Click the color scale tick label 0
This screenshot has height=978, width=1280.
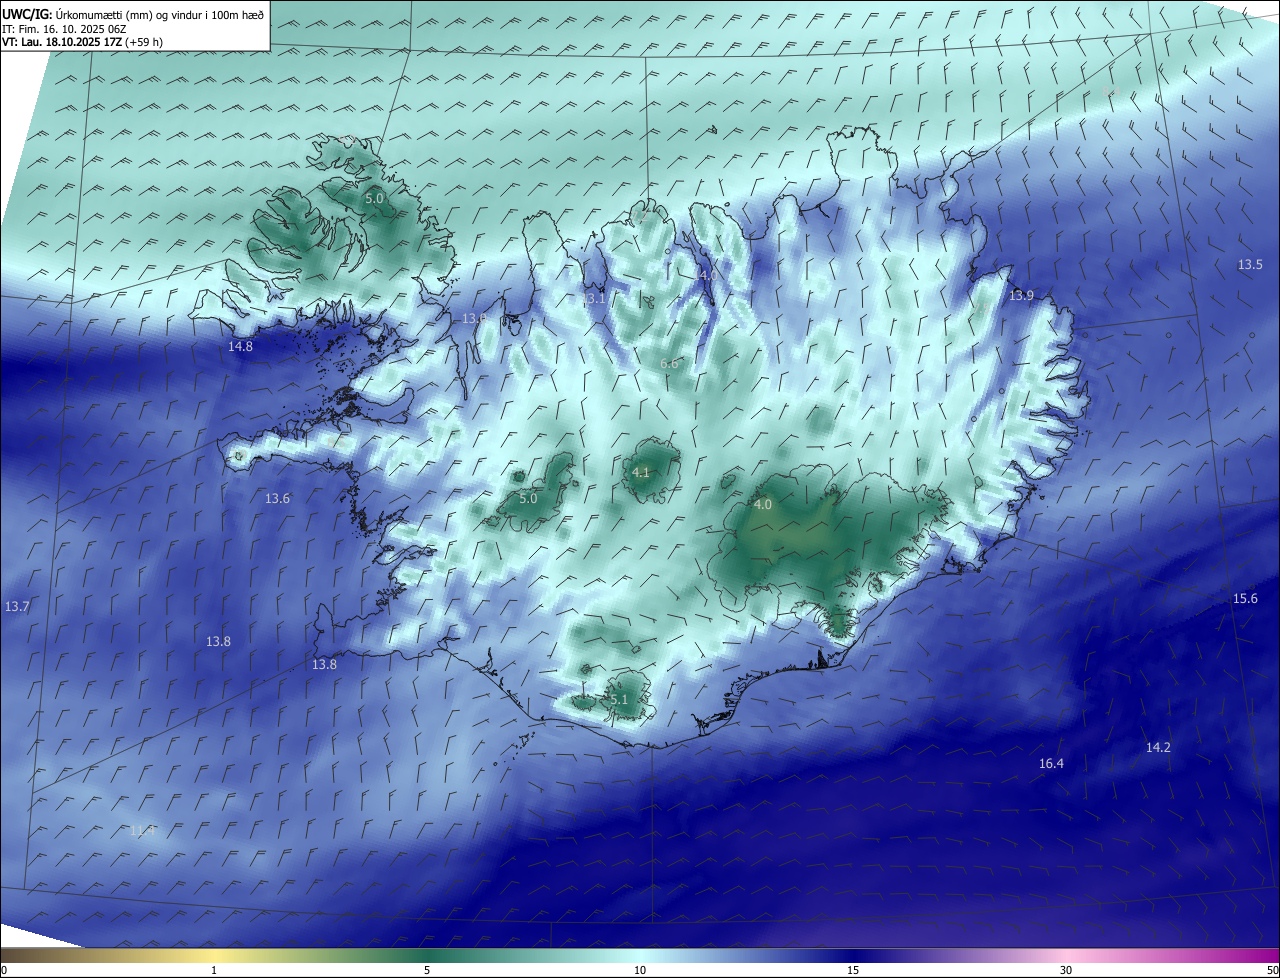click(x=4, y=970)
